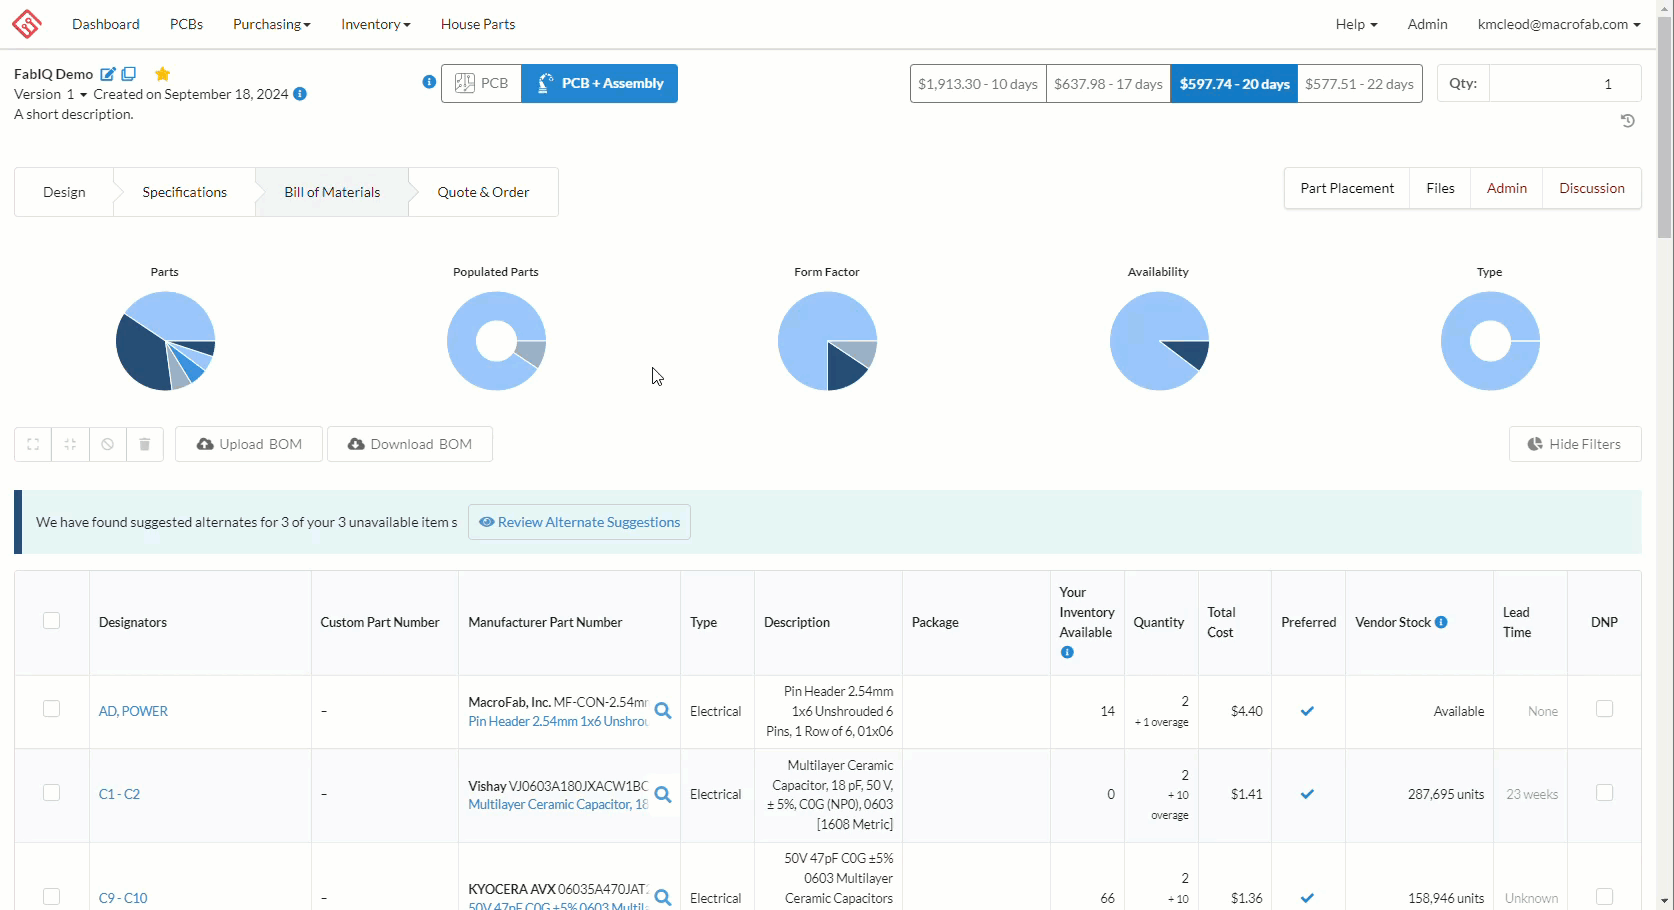Select the PCB only option

click(x=481, y=83)
